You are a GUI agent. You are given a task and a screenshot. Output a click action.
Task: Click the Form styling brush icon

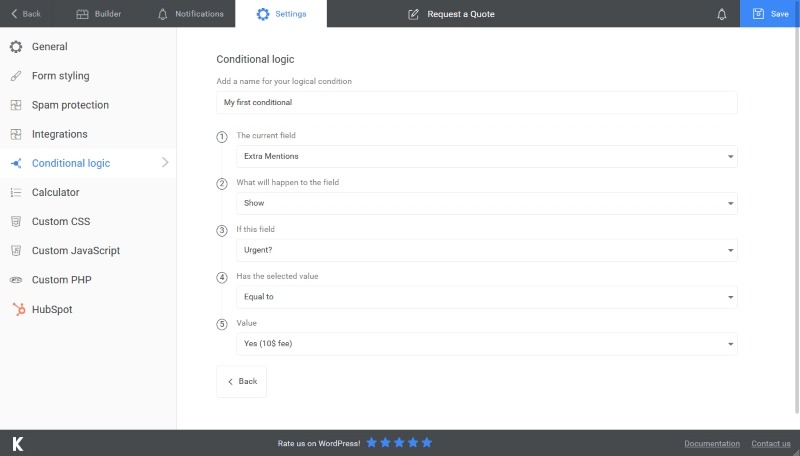[x=16, y=76]
